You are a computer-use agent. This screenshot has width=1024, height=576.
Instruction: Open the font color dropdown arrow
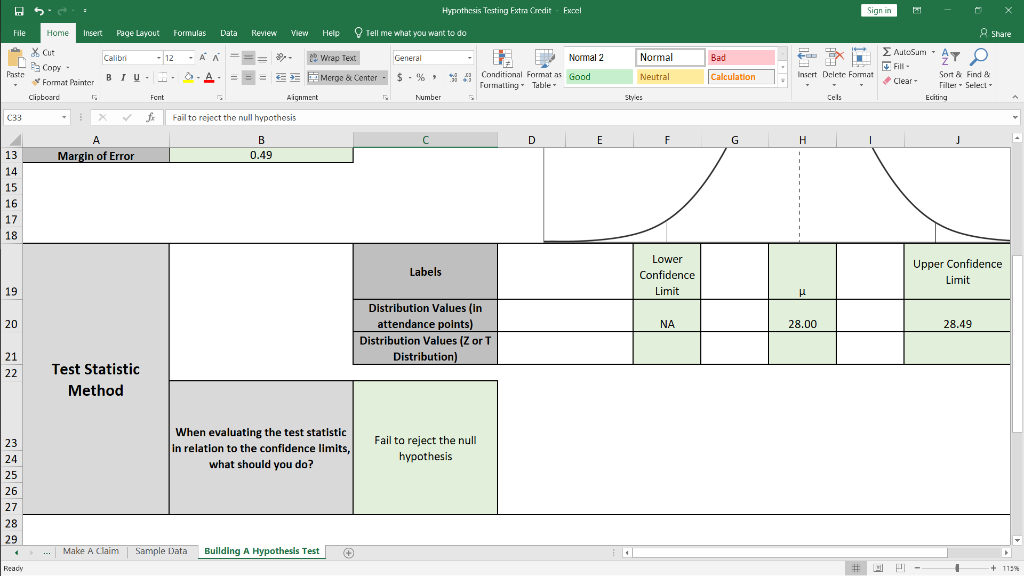pos(219,78)
